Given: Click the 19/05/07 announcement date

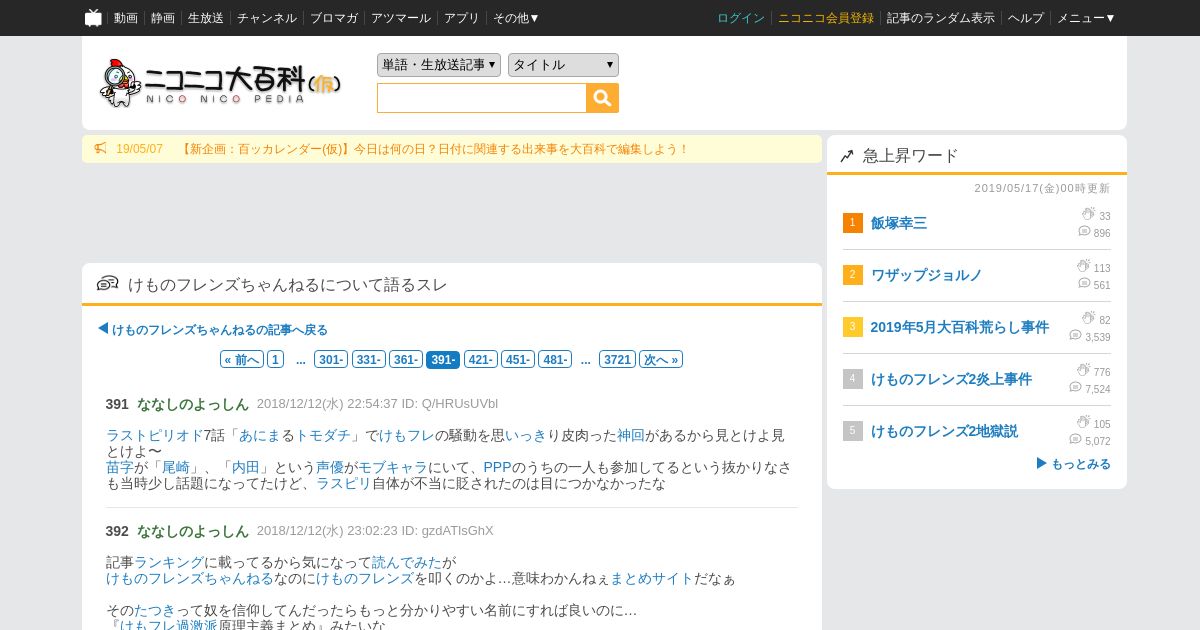Looking at the screenshot, I should coord(139,149).
